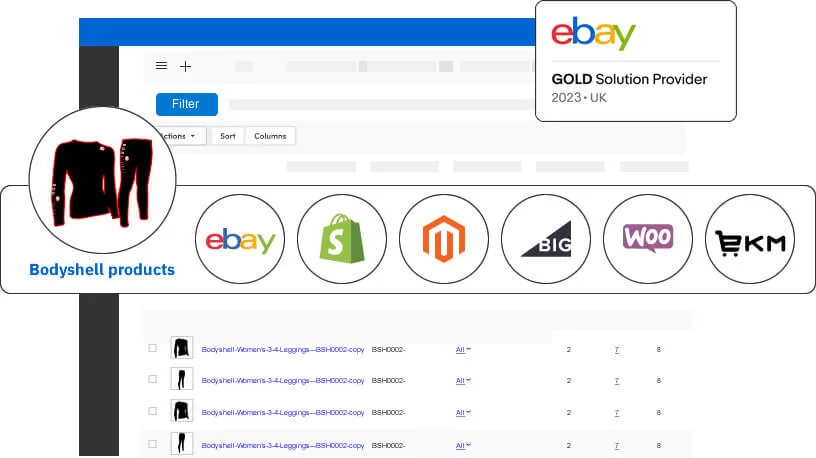
Task: Open the Sort option
Action: [228, 136]
